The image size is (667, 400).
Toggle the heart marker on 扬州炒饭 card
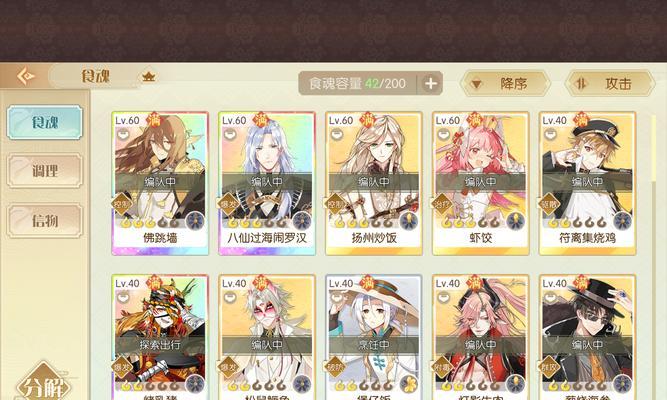pyautogui.click(x=336, y=135)
